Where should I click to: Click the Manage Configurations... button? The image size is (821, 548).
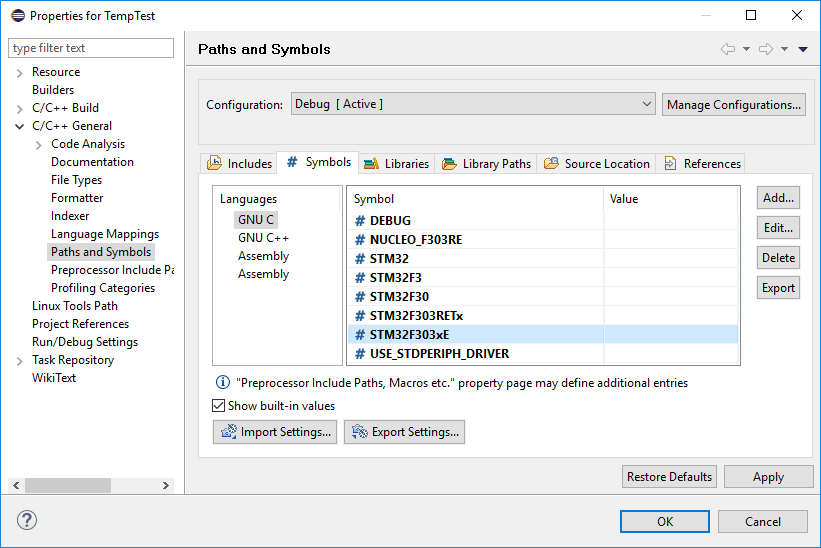click(733, 104)
